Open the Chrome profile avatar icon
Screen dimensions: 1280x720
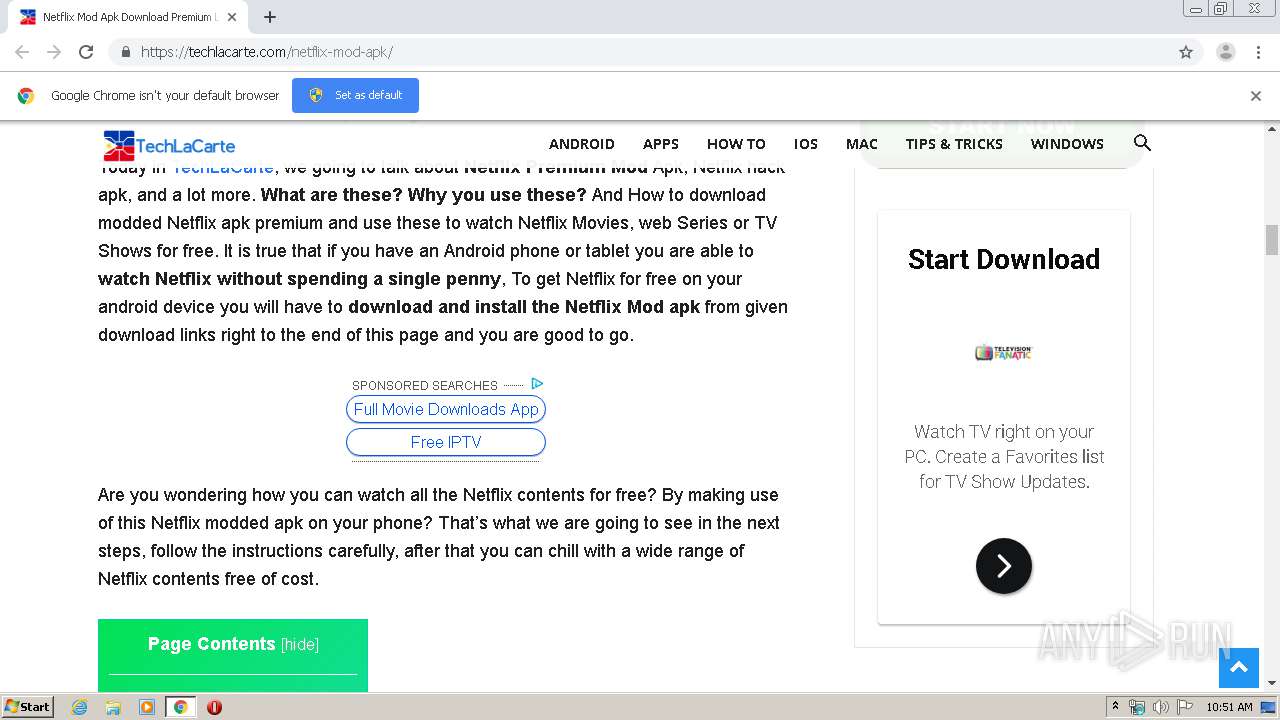tap(1226, 52)
